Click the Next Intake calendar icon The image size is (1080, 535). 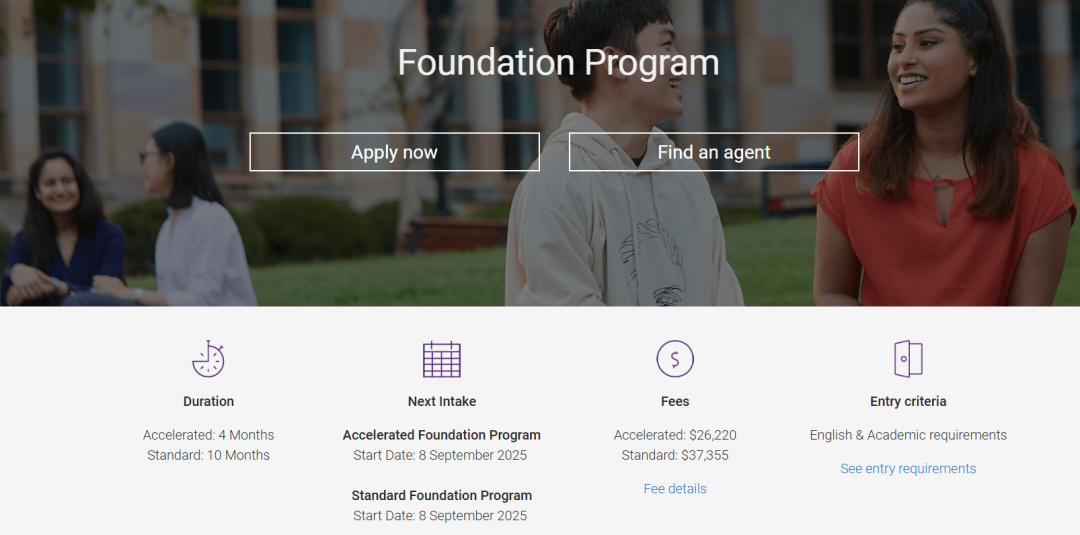(442, 359)
